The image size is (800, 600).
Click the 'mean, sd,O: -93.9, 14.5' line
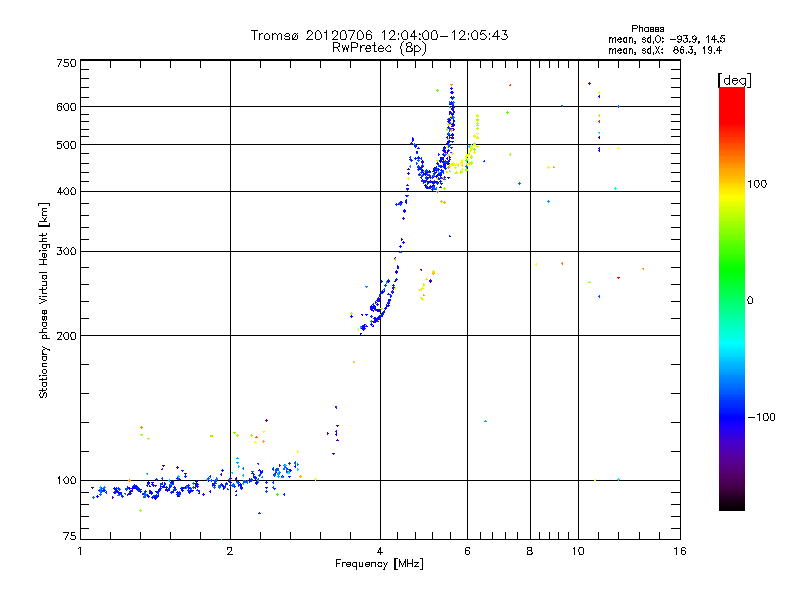coord(666,39)
